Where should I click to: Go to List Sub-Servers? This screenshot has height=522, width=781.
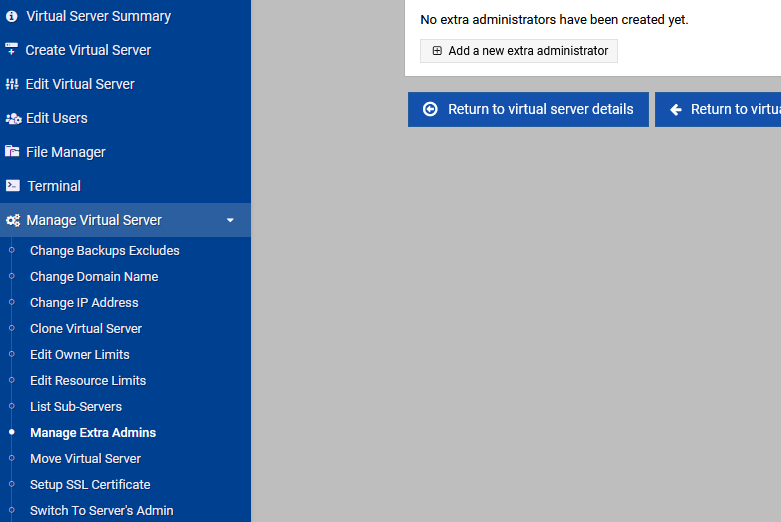point(76,406)
